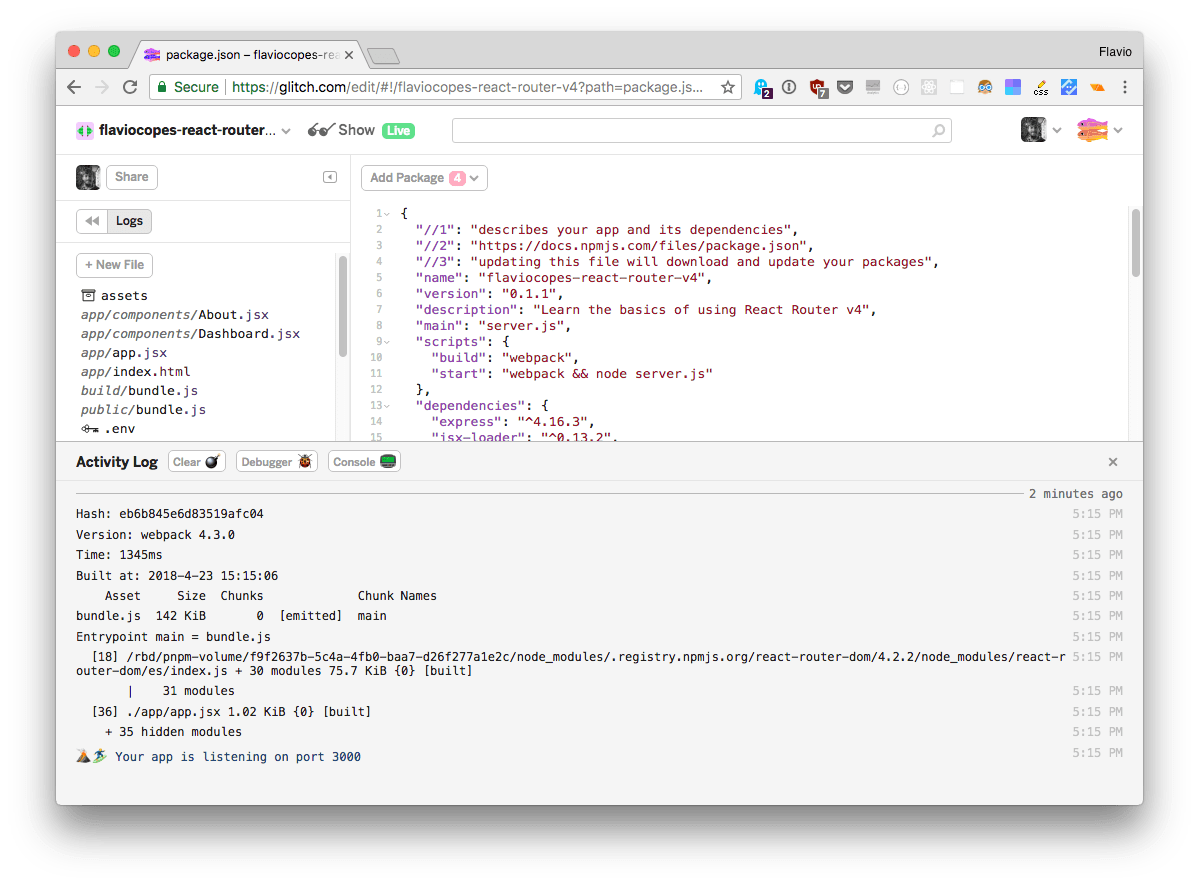Open Chrome's three-dot menu
1199x885 pixels.
pyautogui.click(x=1125, y=88)
